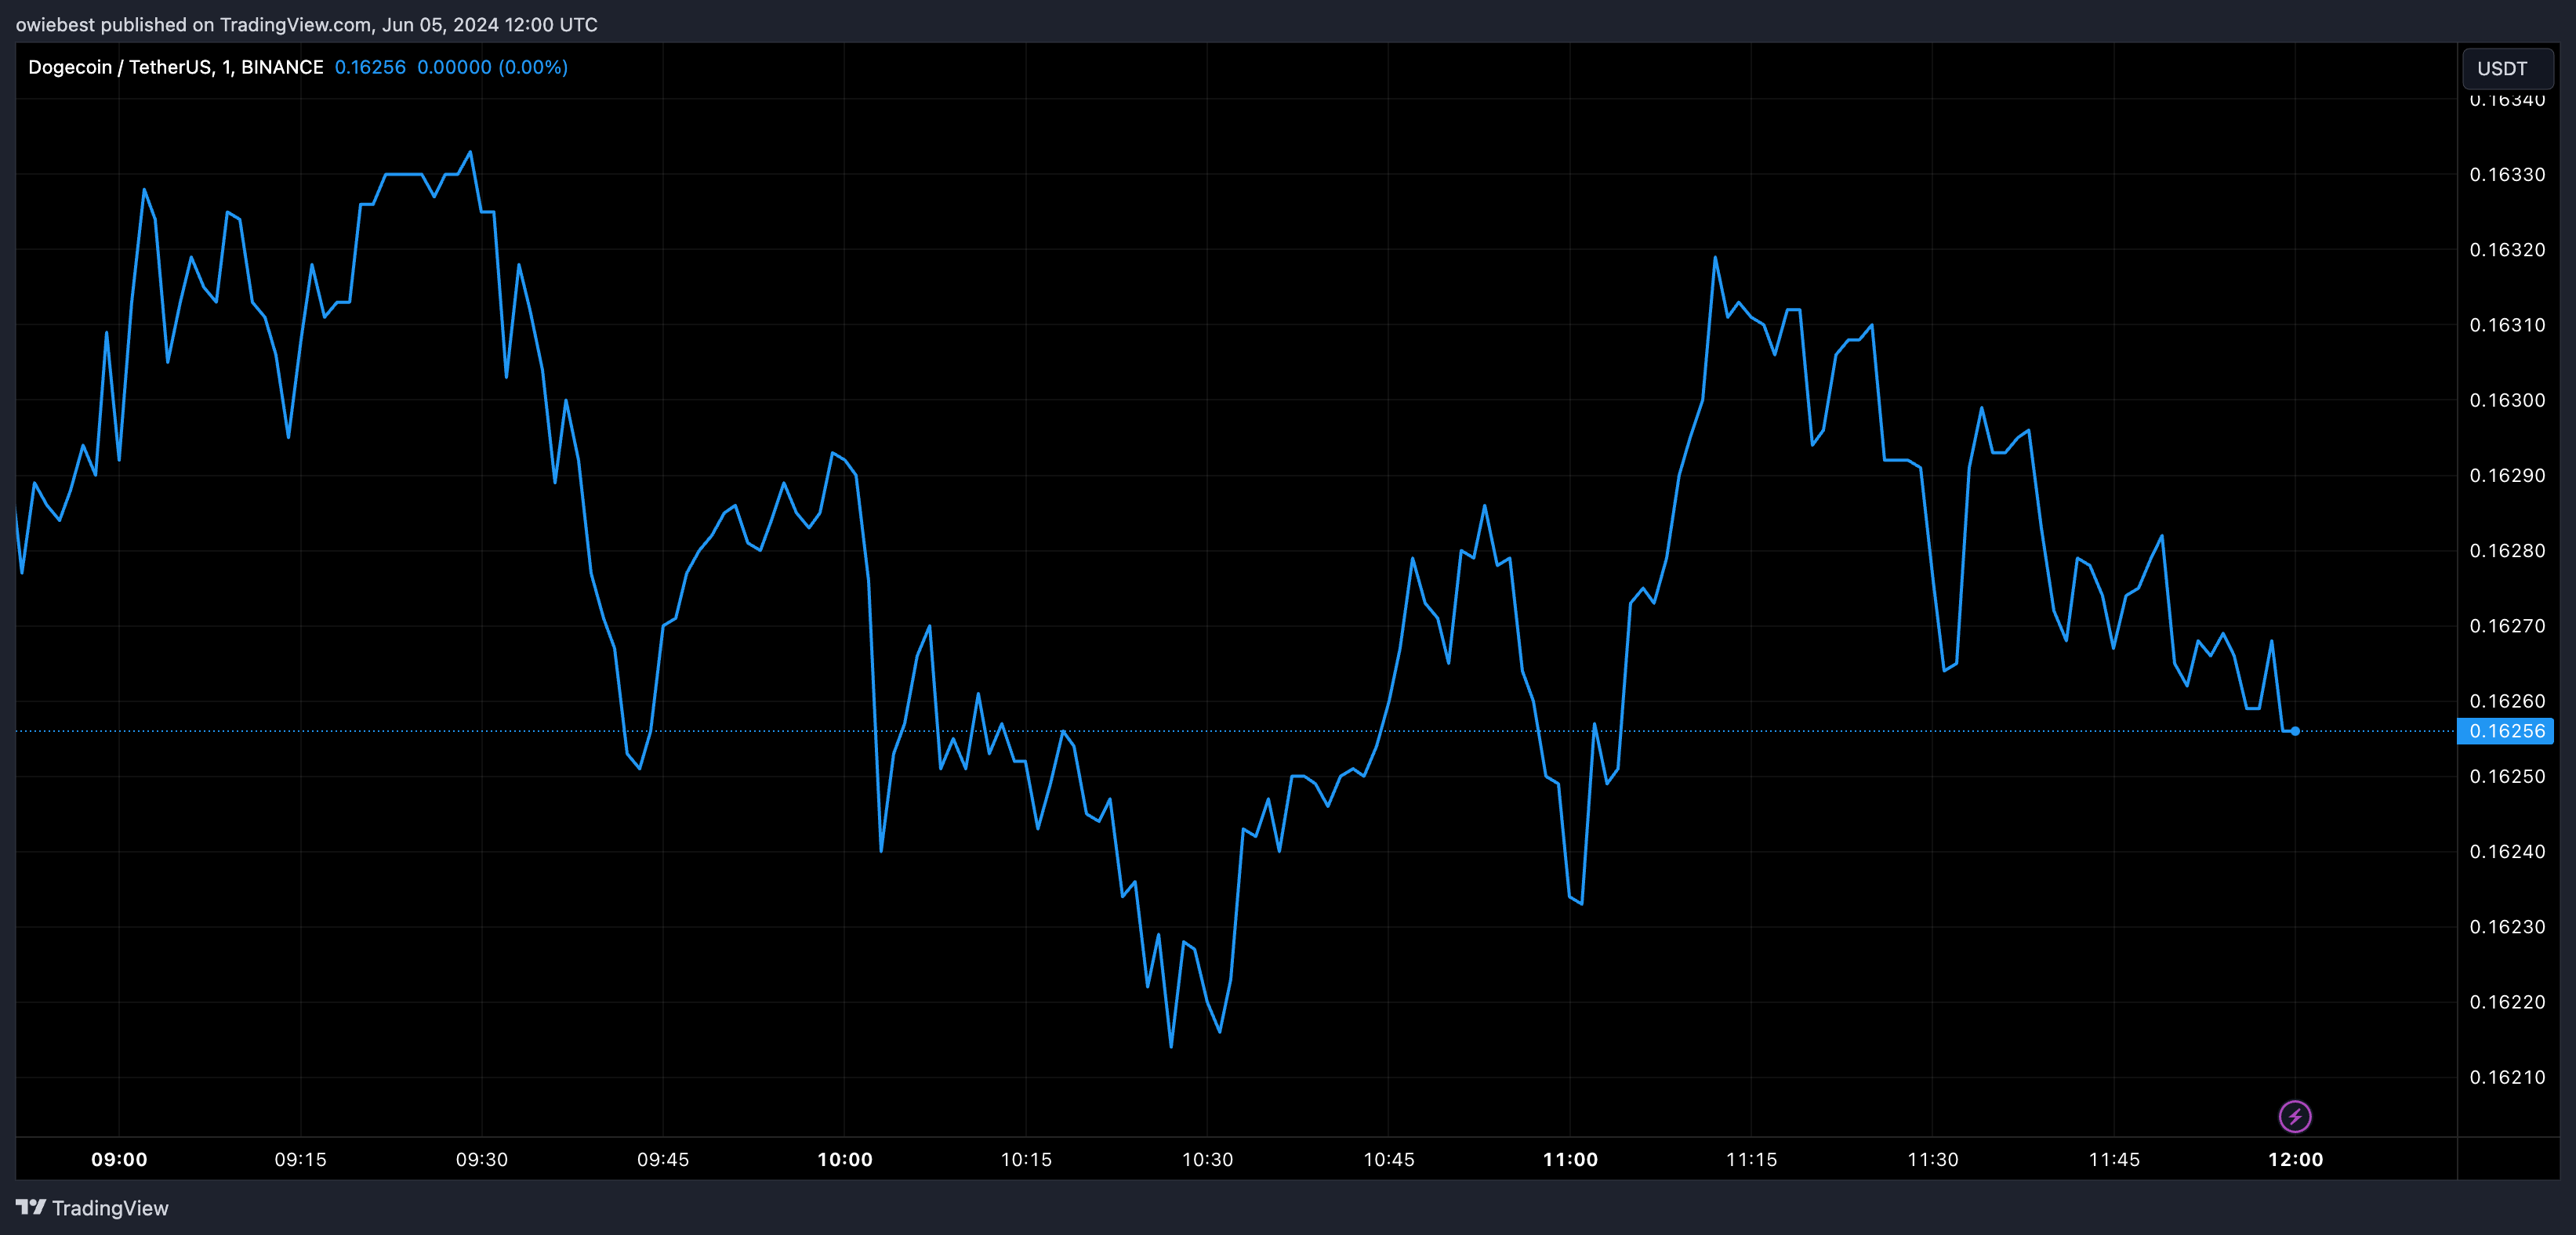Click the TradingView text at bottom left
This screenshot has height=1235, width=2576.
pos(110,1208)
